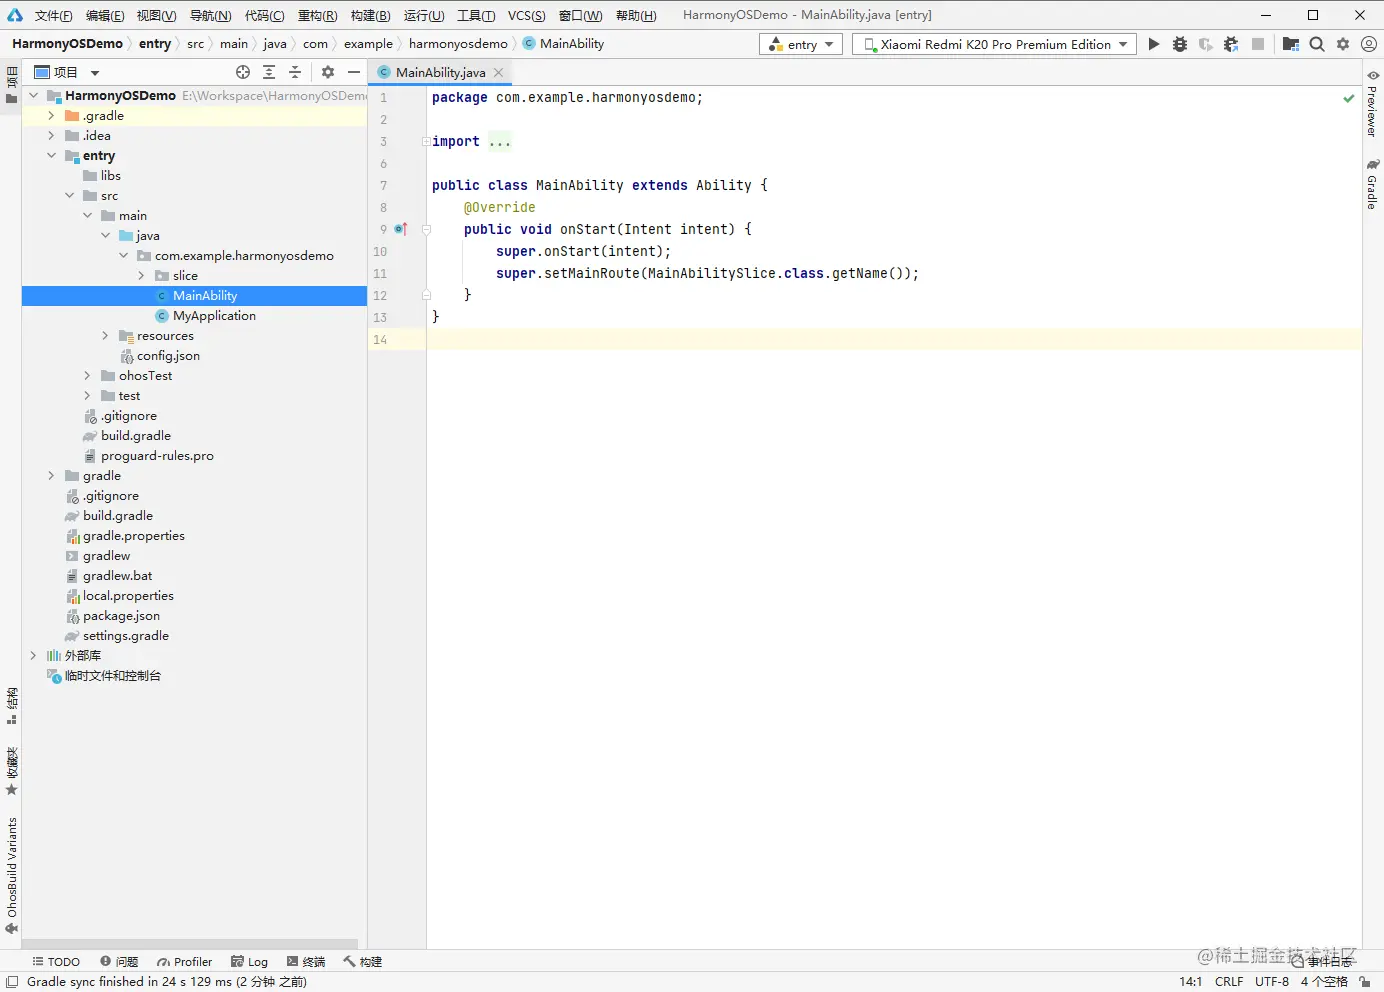Image resolution: width=1384 pixels, height=992 pixels.
Task: Click locate/select opened file icon
Action: [x=243, y=72]
